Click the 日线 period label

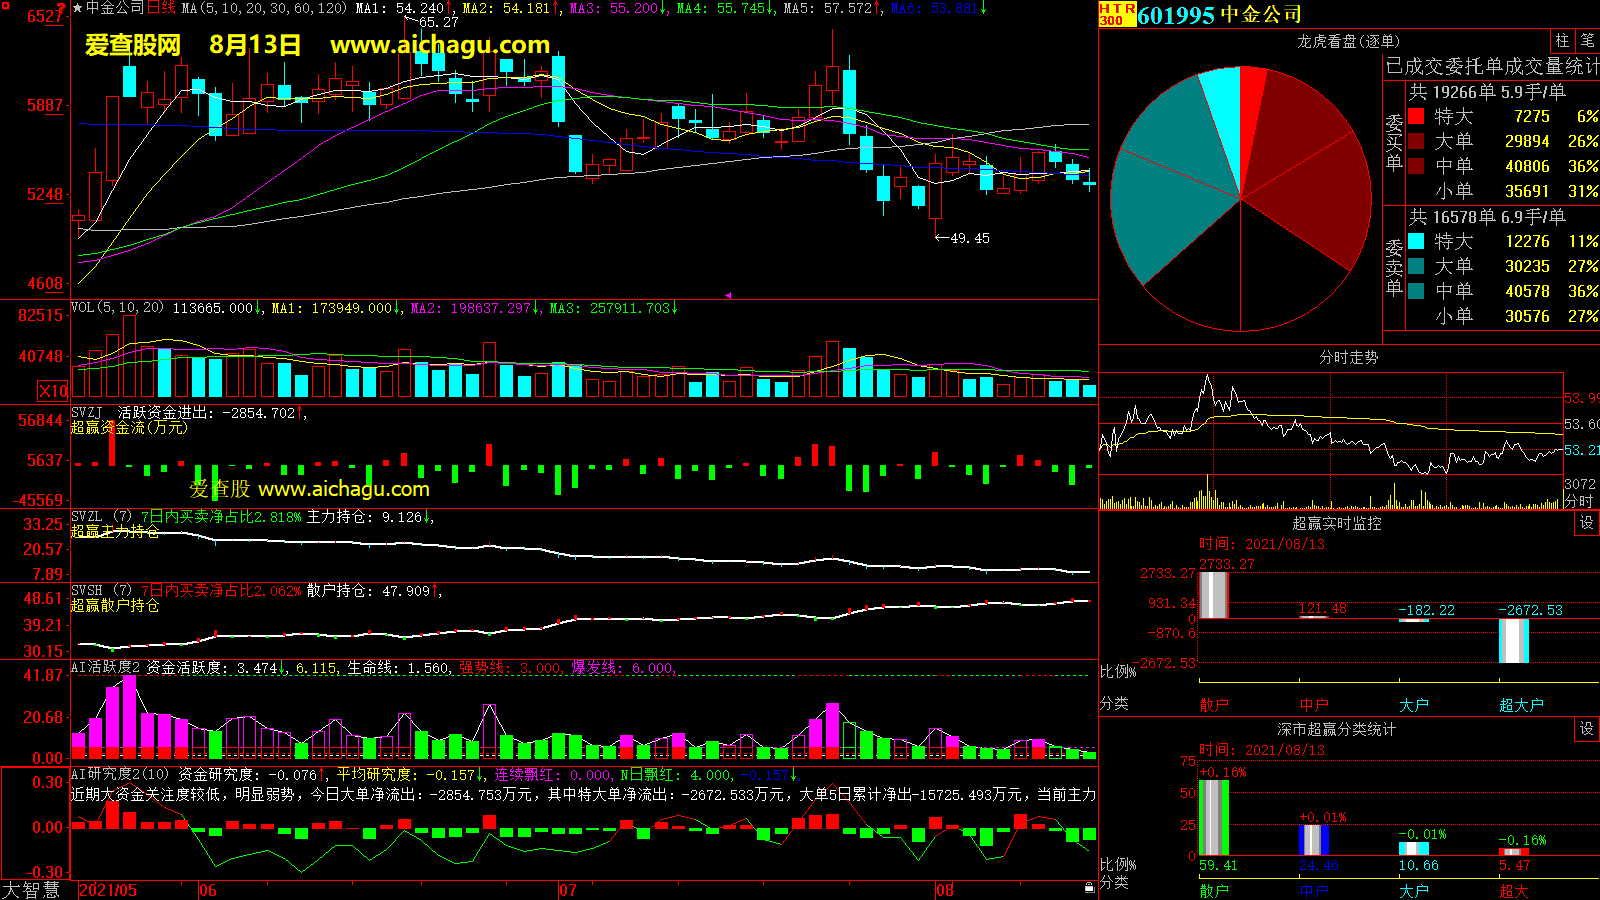point(161,8)
